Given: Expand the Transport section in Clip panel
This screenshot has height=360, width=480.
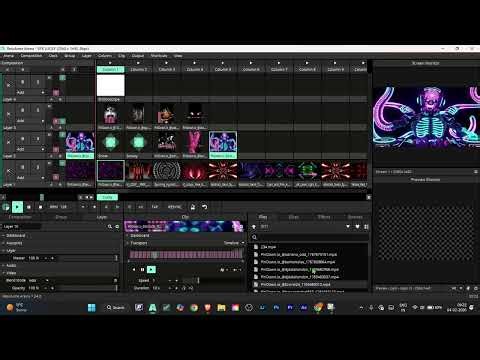Looking at the screenshot, I should coord(139,243).
